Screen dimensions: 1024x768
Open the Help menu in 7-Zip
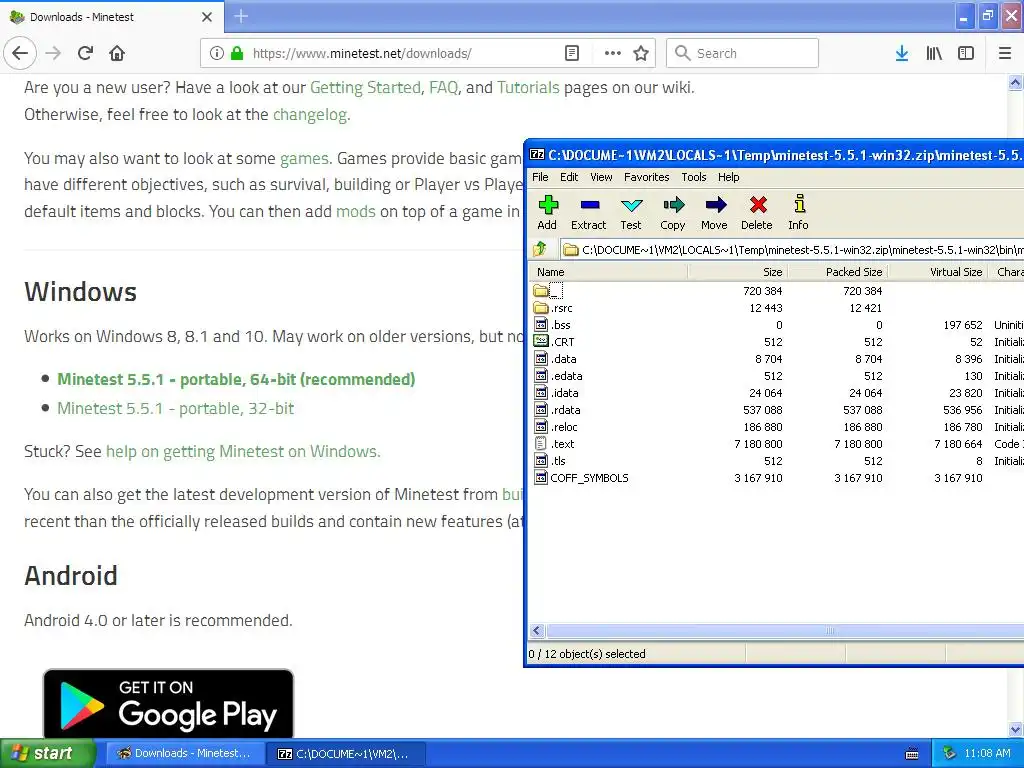coord(728,177)
